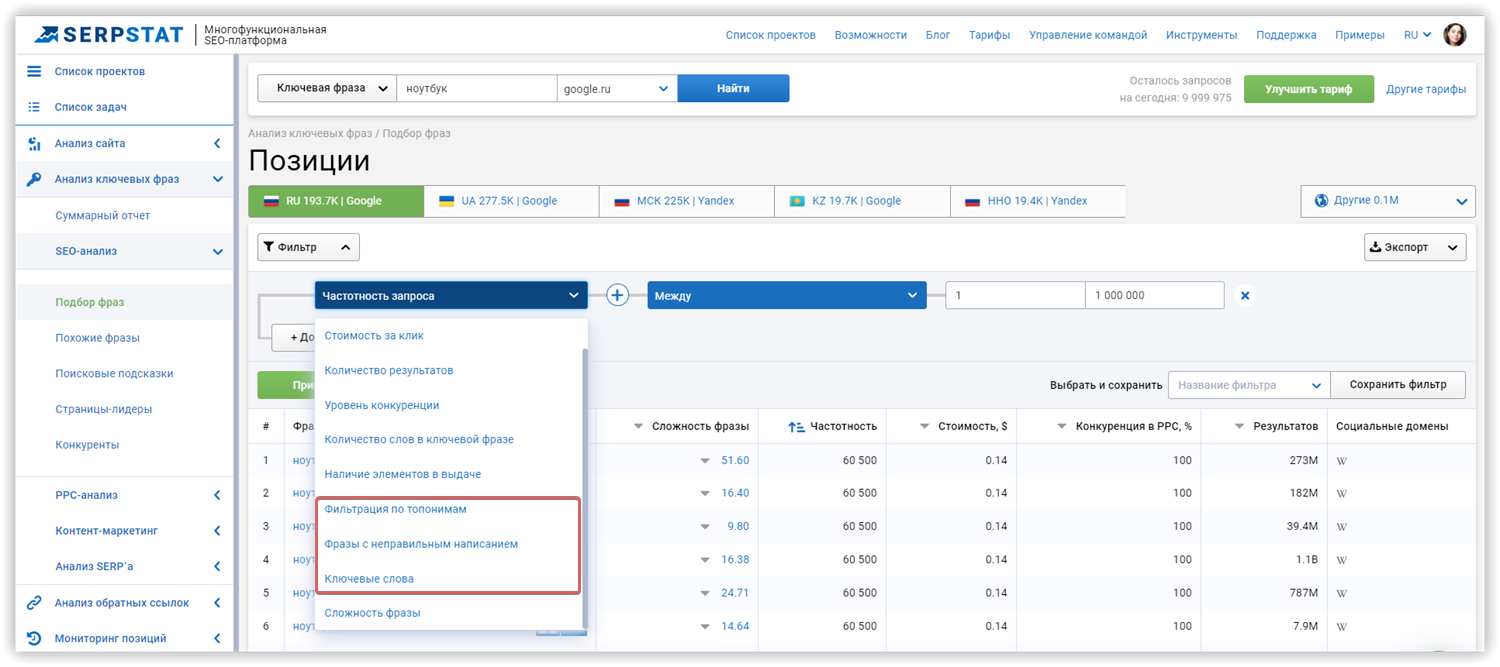Choose Ключевые слова filter option
Viewport: 1500px width, 667px height.
pyautogui.click(x=369, y=578)
